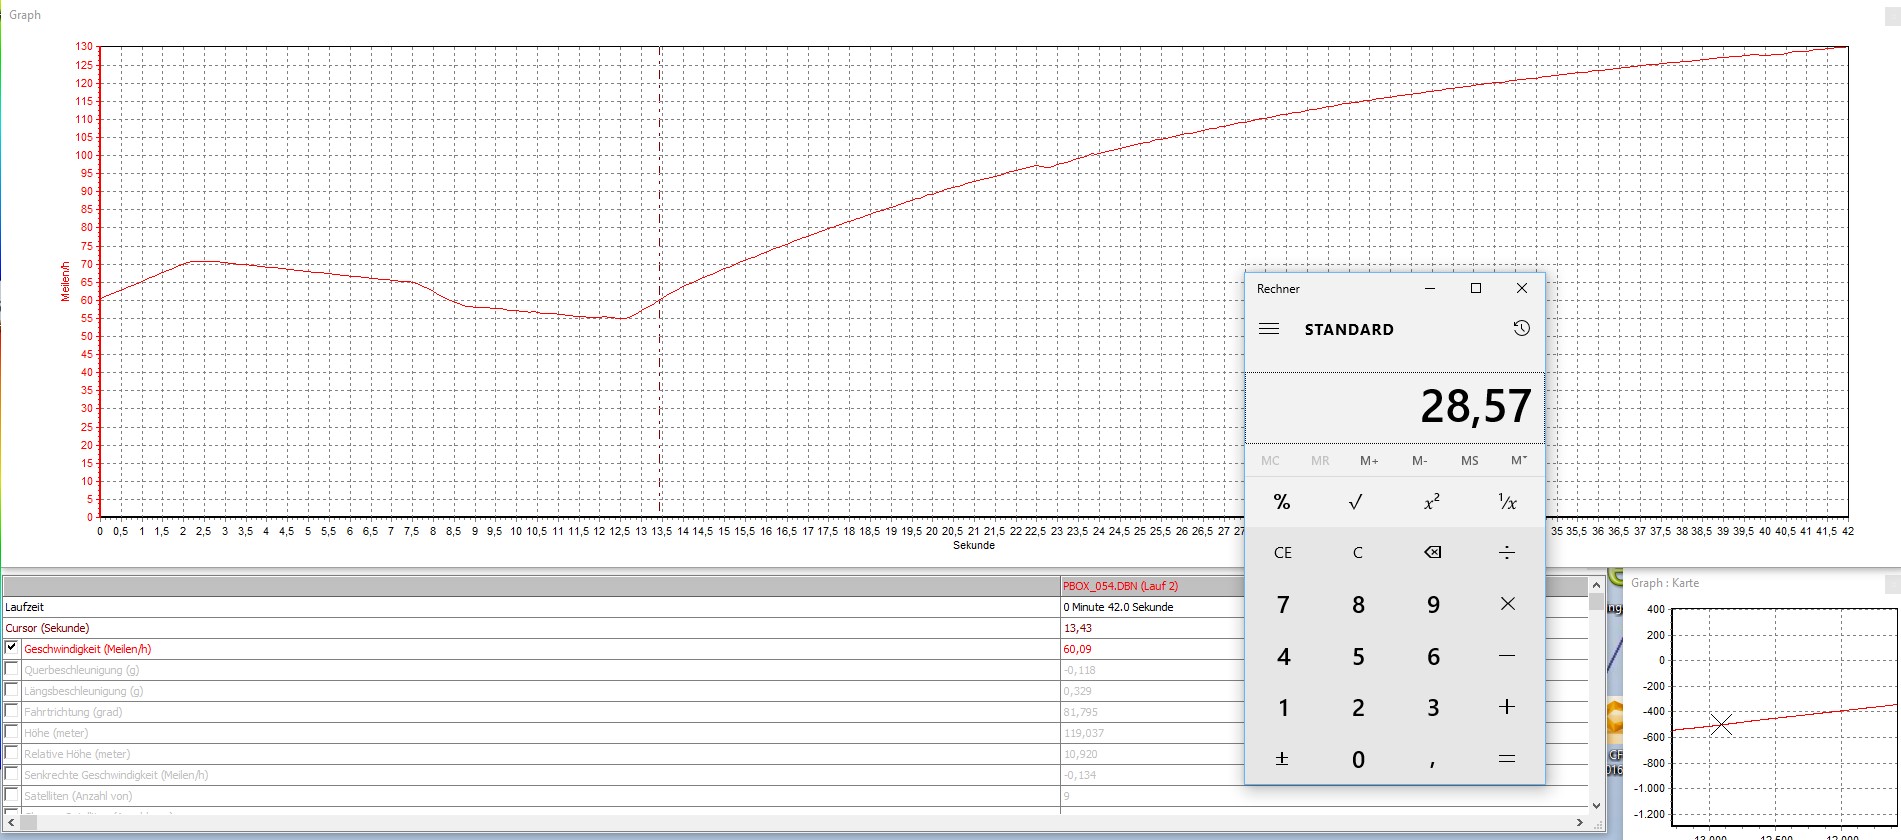
Task: Click the percent key in the calculator
Action: click(1283, 502)
